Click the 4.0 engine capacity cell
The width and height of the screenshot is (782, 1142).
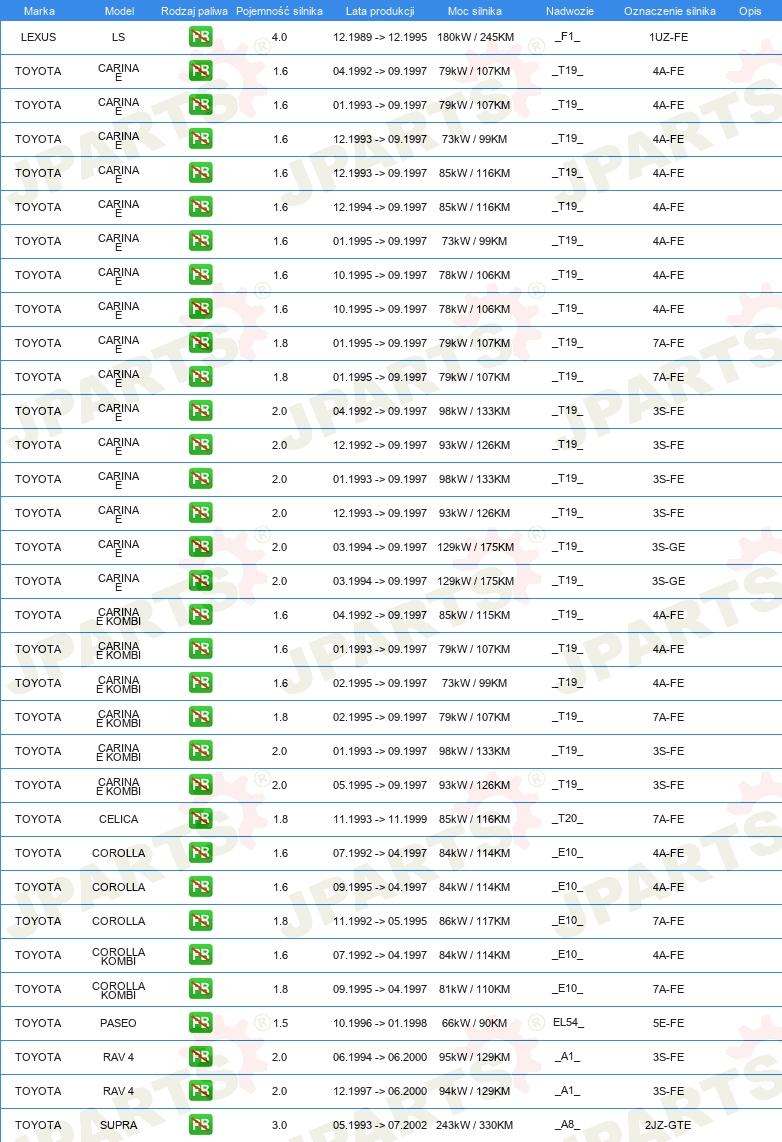point(280,37)
